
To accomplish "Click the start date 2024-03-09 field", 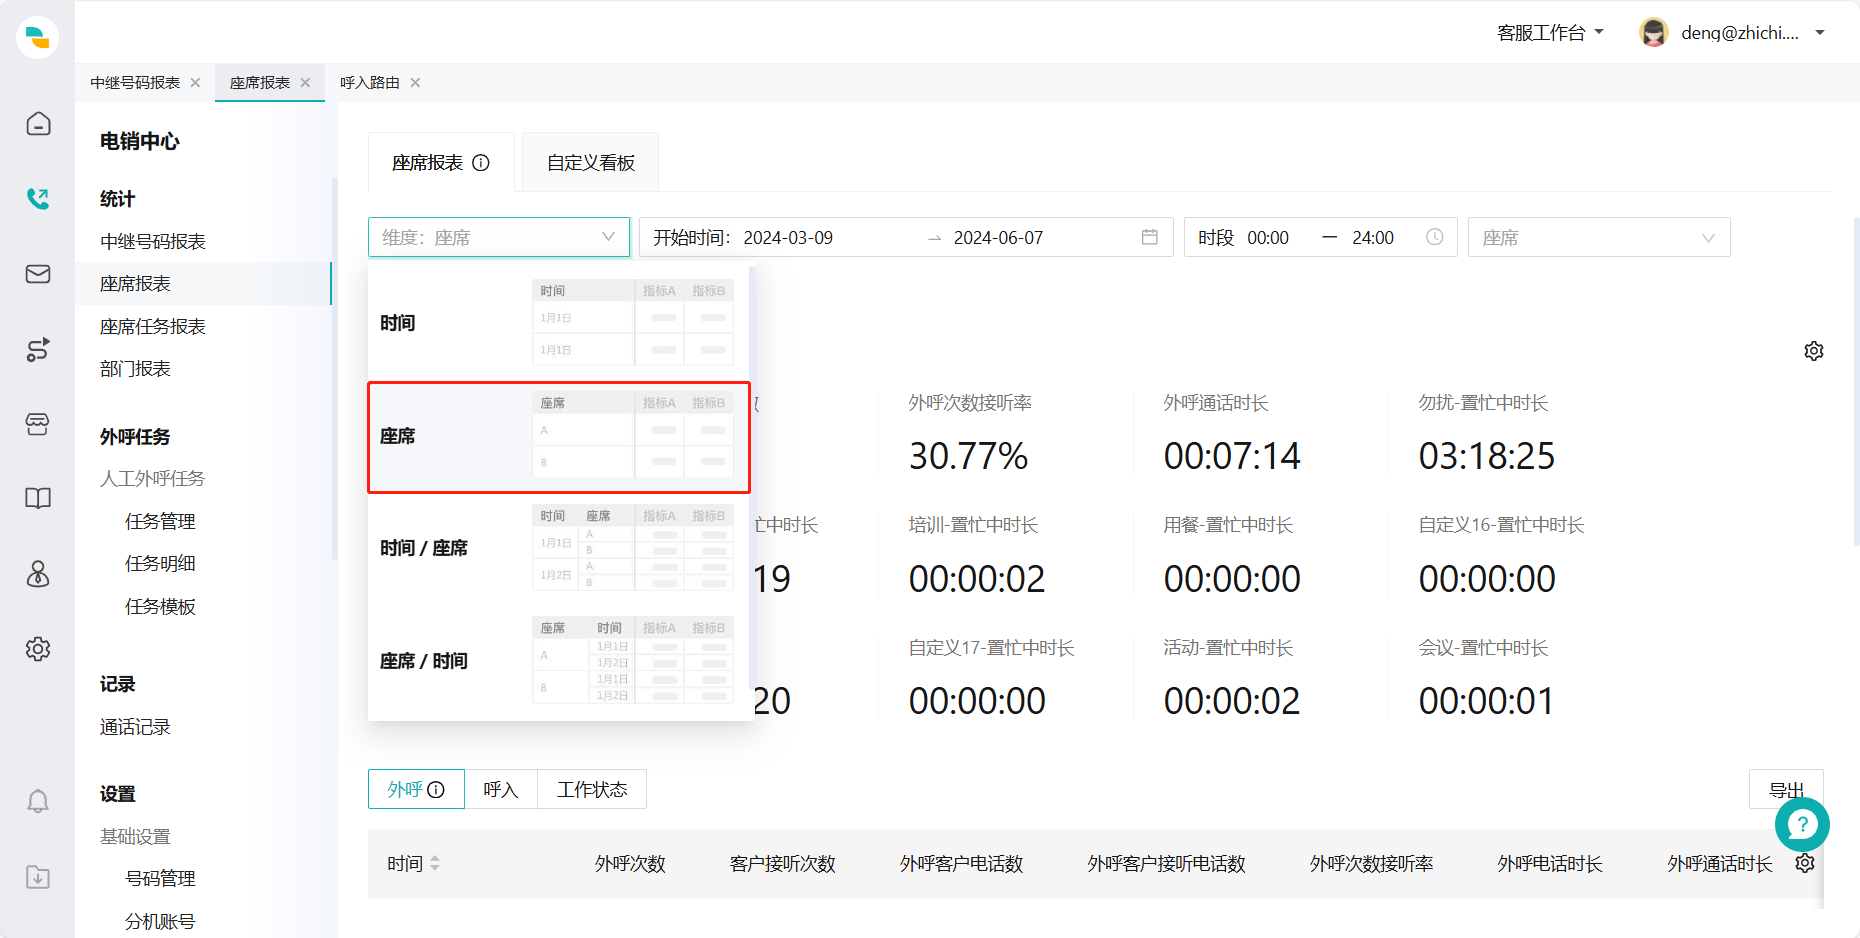I will (x=788, y=238).
